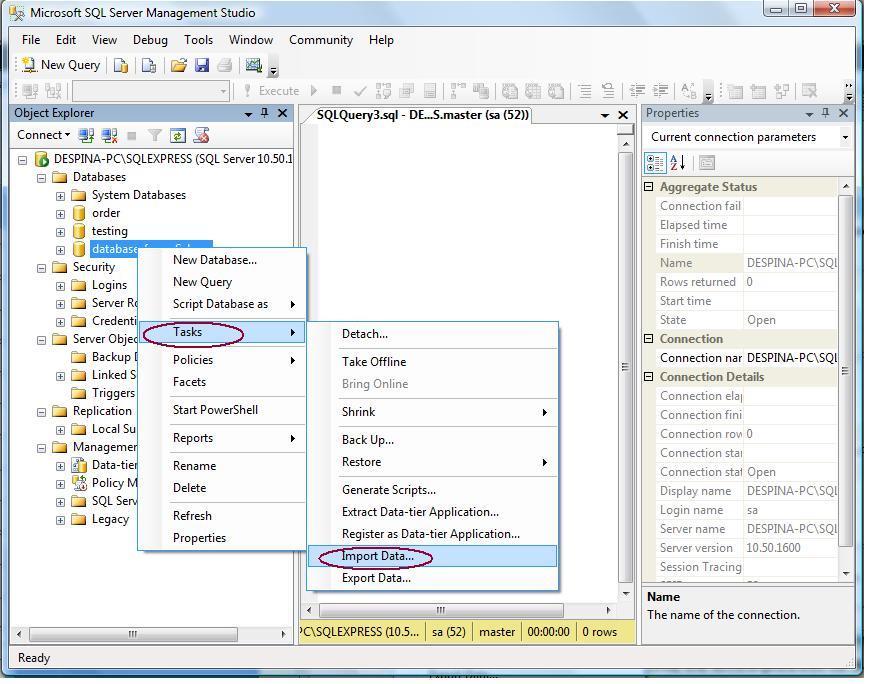Click the Parse checkmark icon
Screen dimensions: 870x684
360,90
